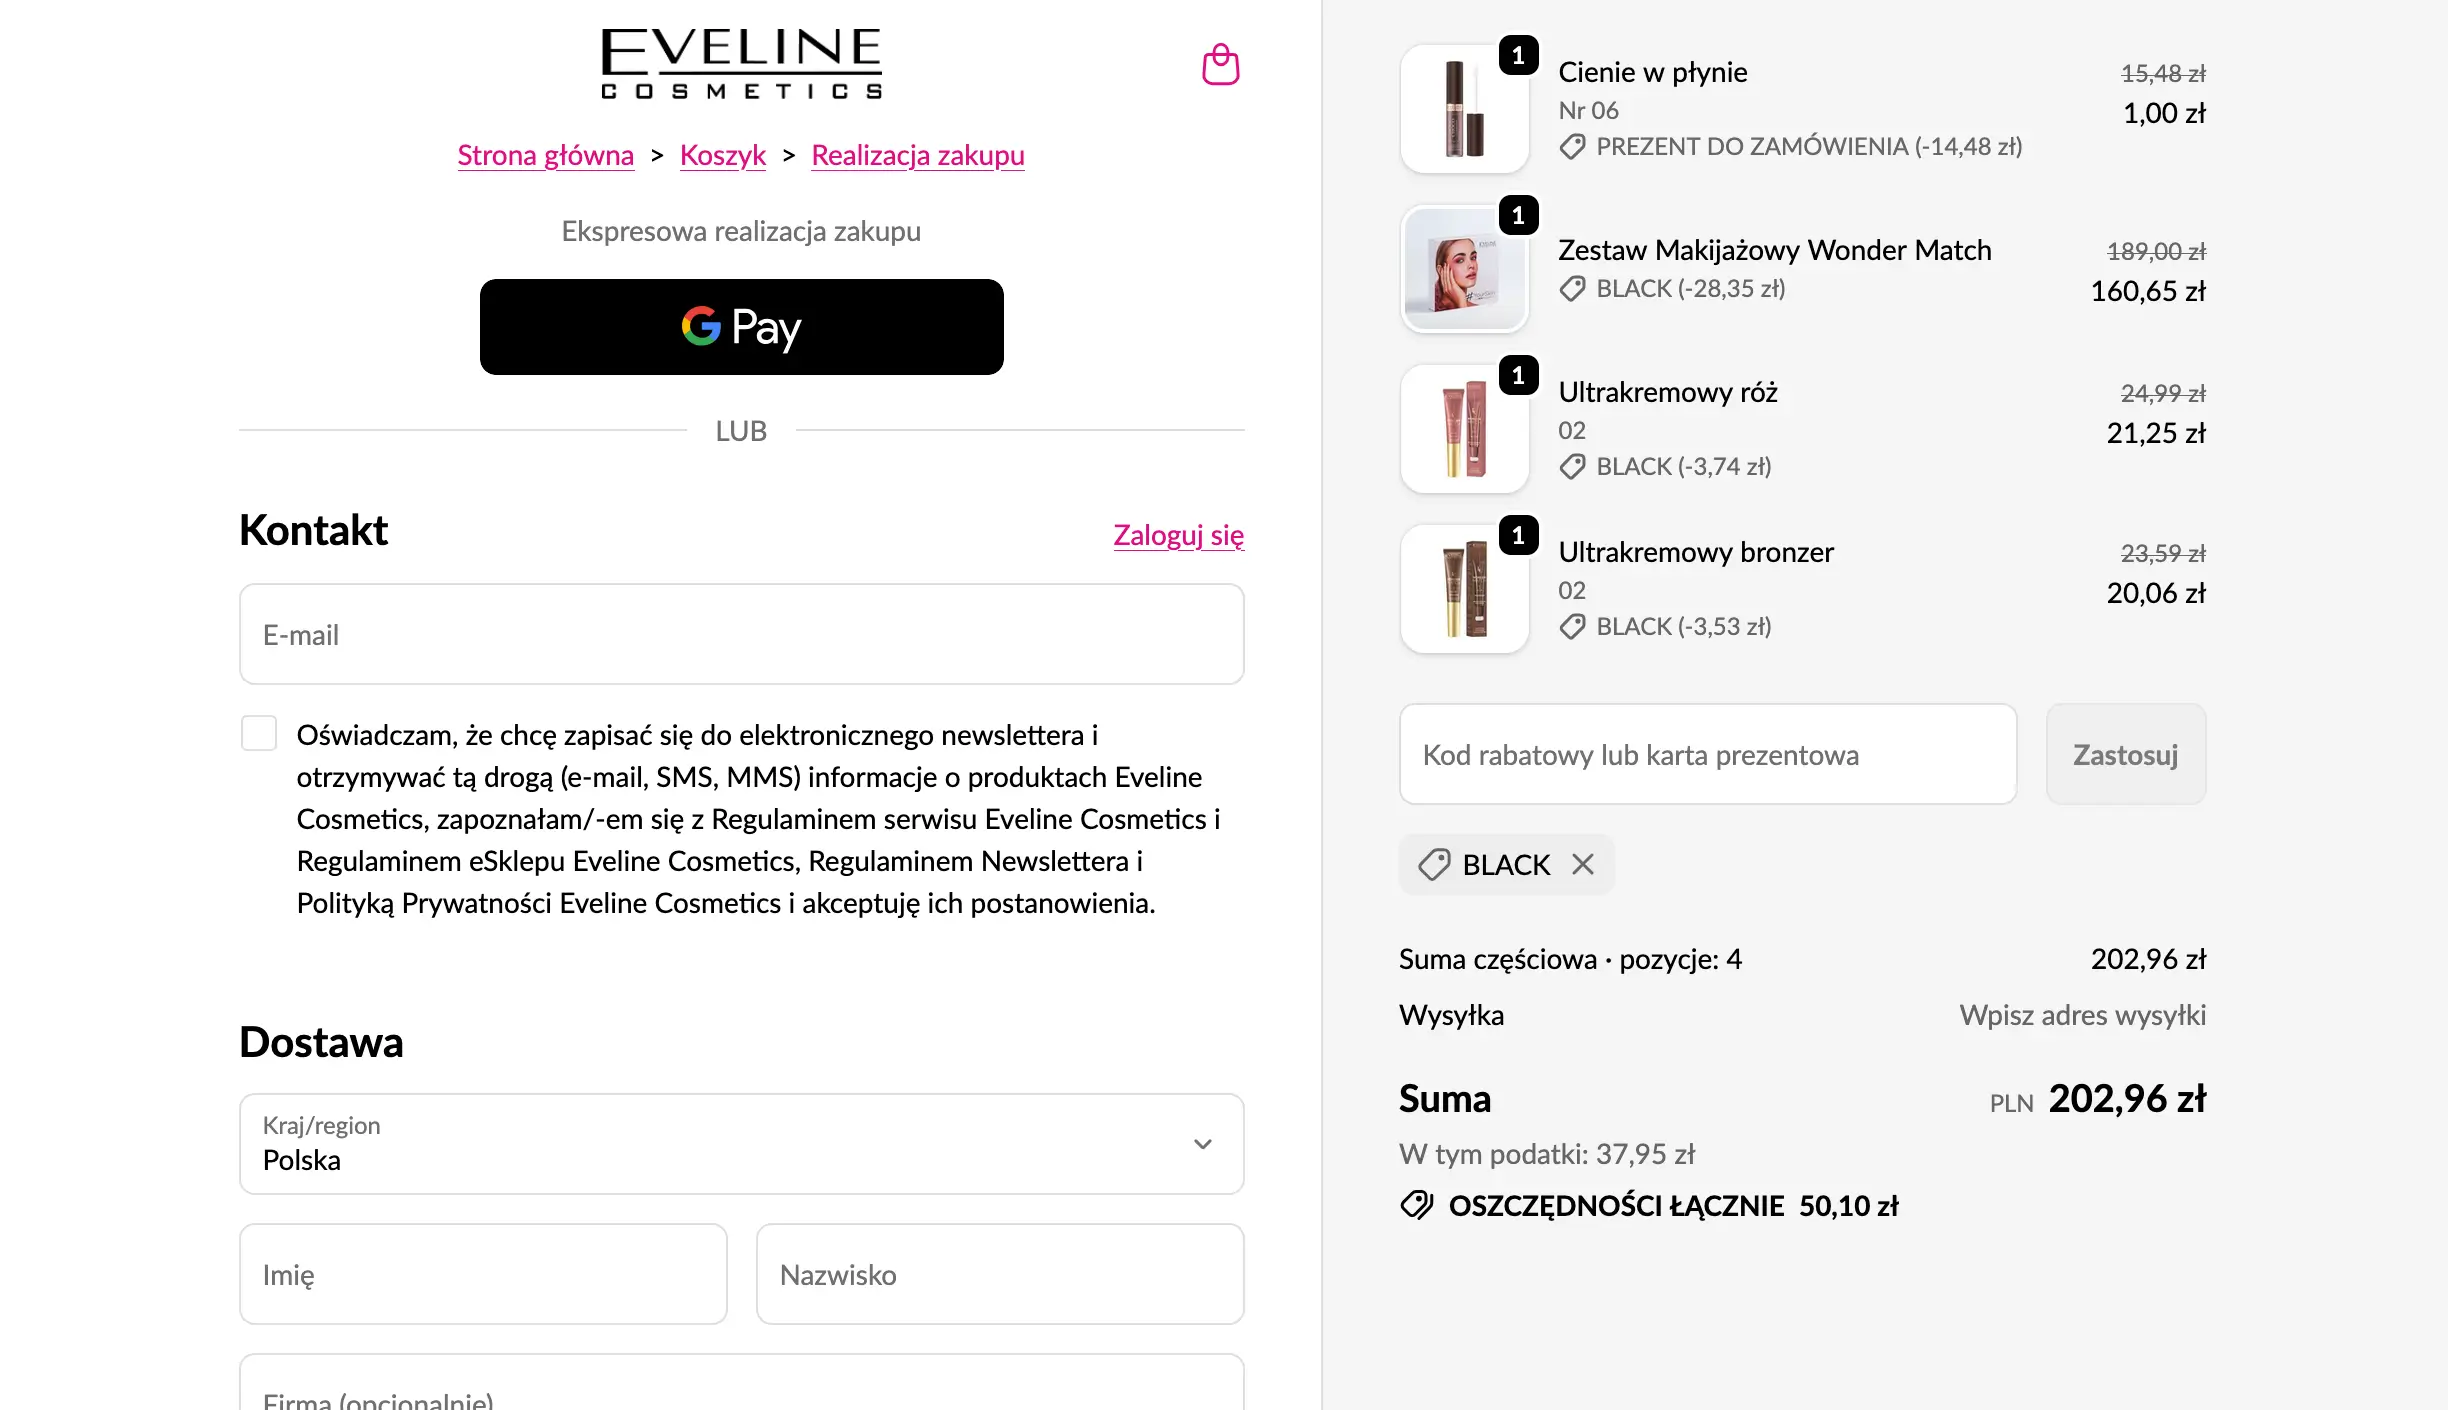Open the Ultrakremowy róż product thumbnail
The image size is (2448, 1410).
click(x=1465, y=428)
